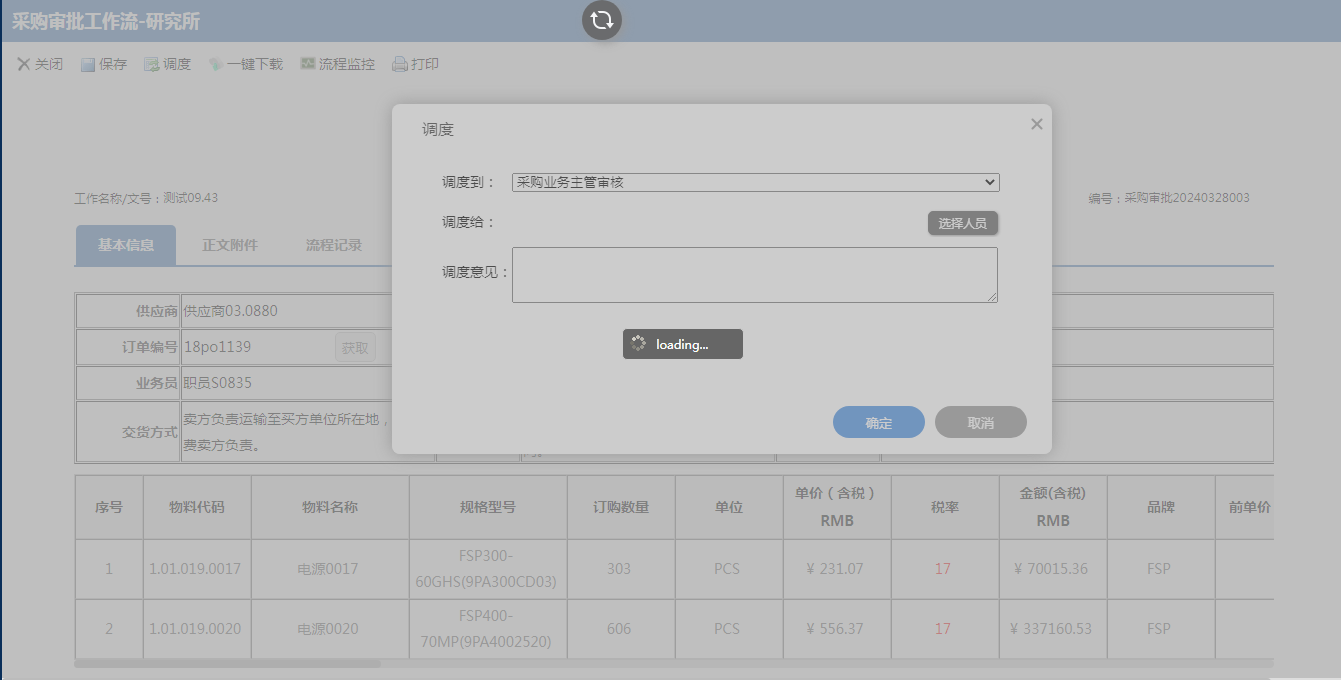Click the order quantity 303
1341x680 pixels.
619,569
